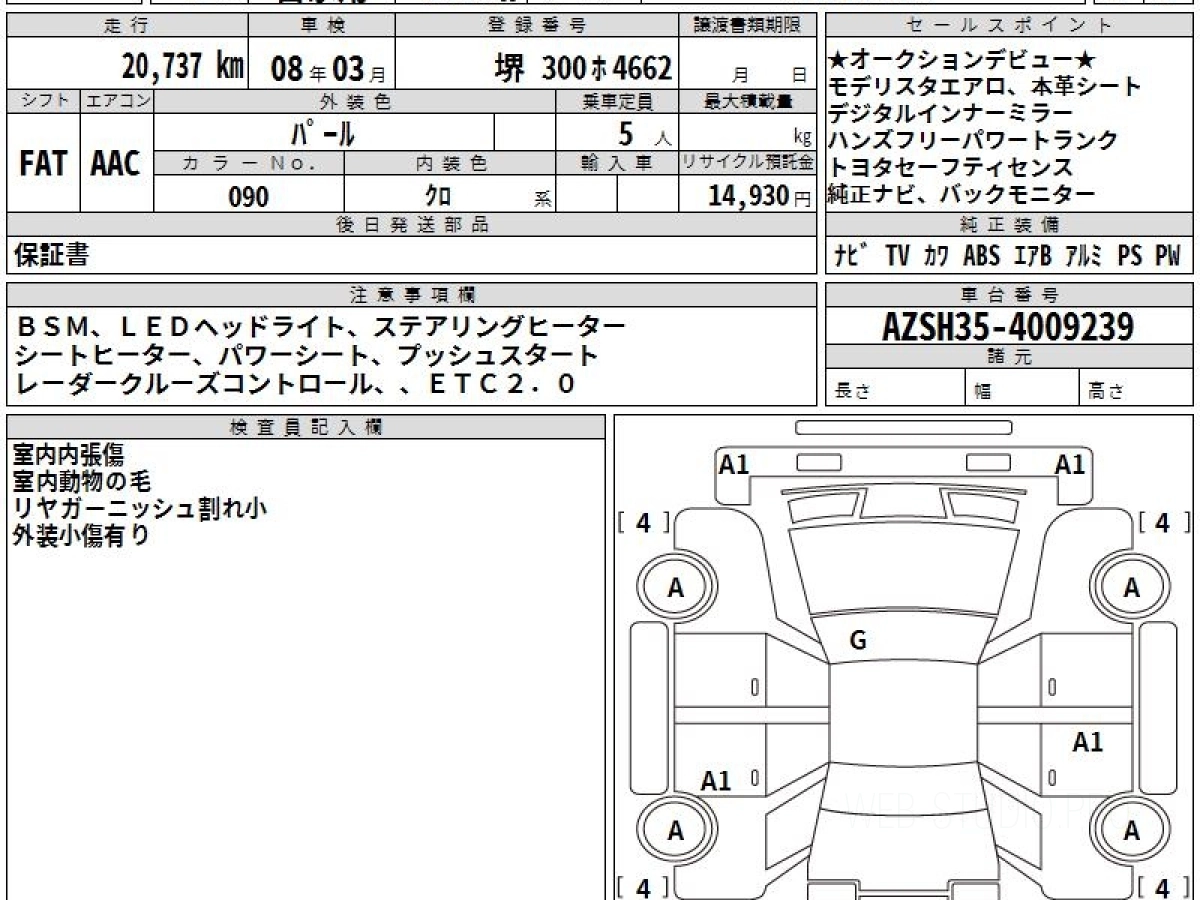1200x900 pixels.
Task: Select the モデリスタエアロ、本革シート line
Action: 985,87
